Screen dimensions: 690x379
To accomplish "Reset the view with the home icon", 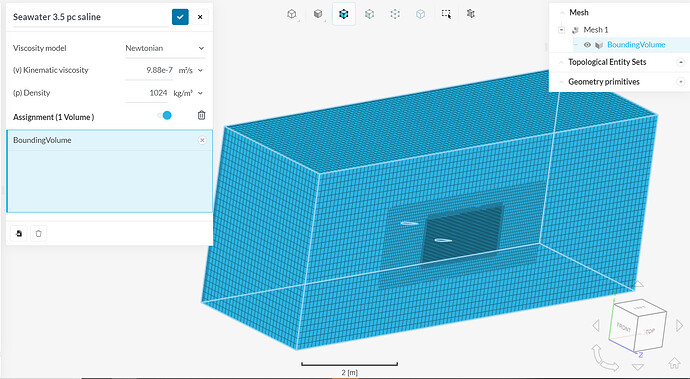I will (x=674, y=363).
